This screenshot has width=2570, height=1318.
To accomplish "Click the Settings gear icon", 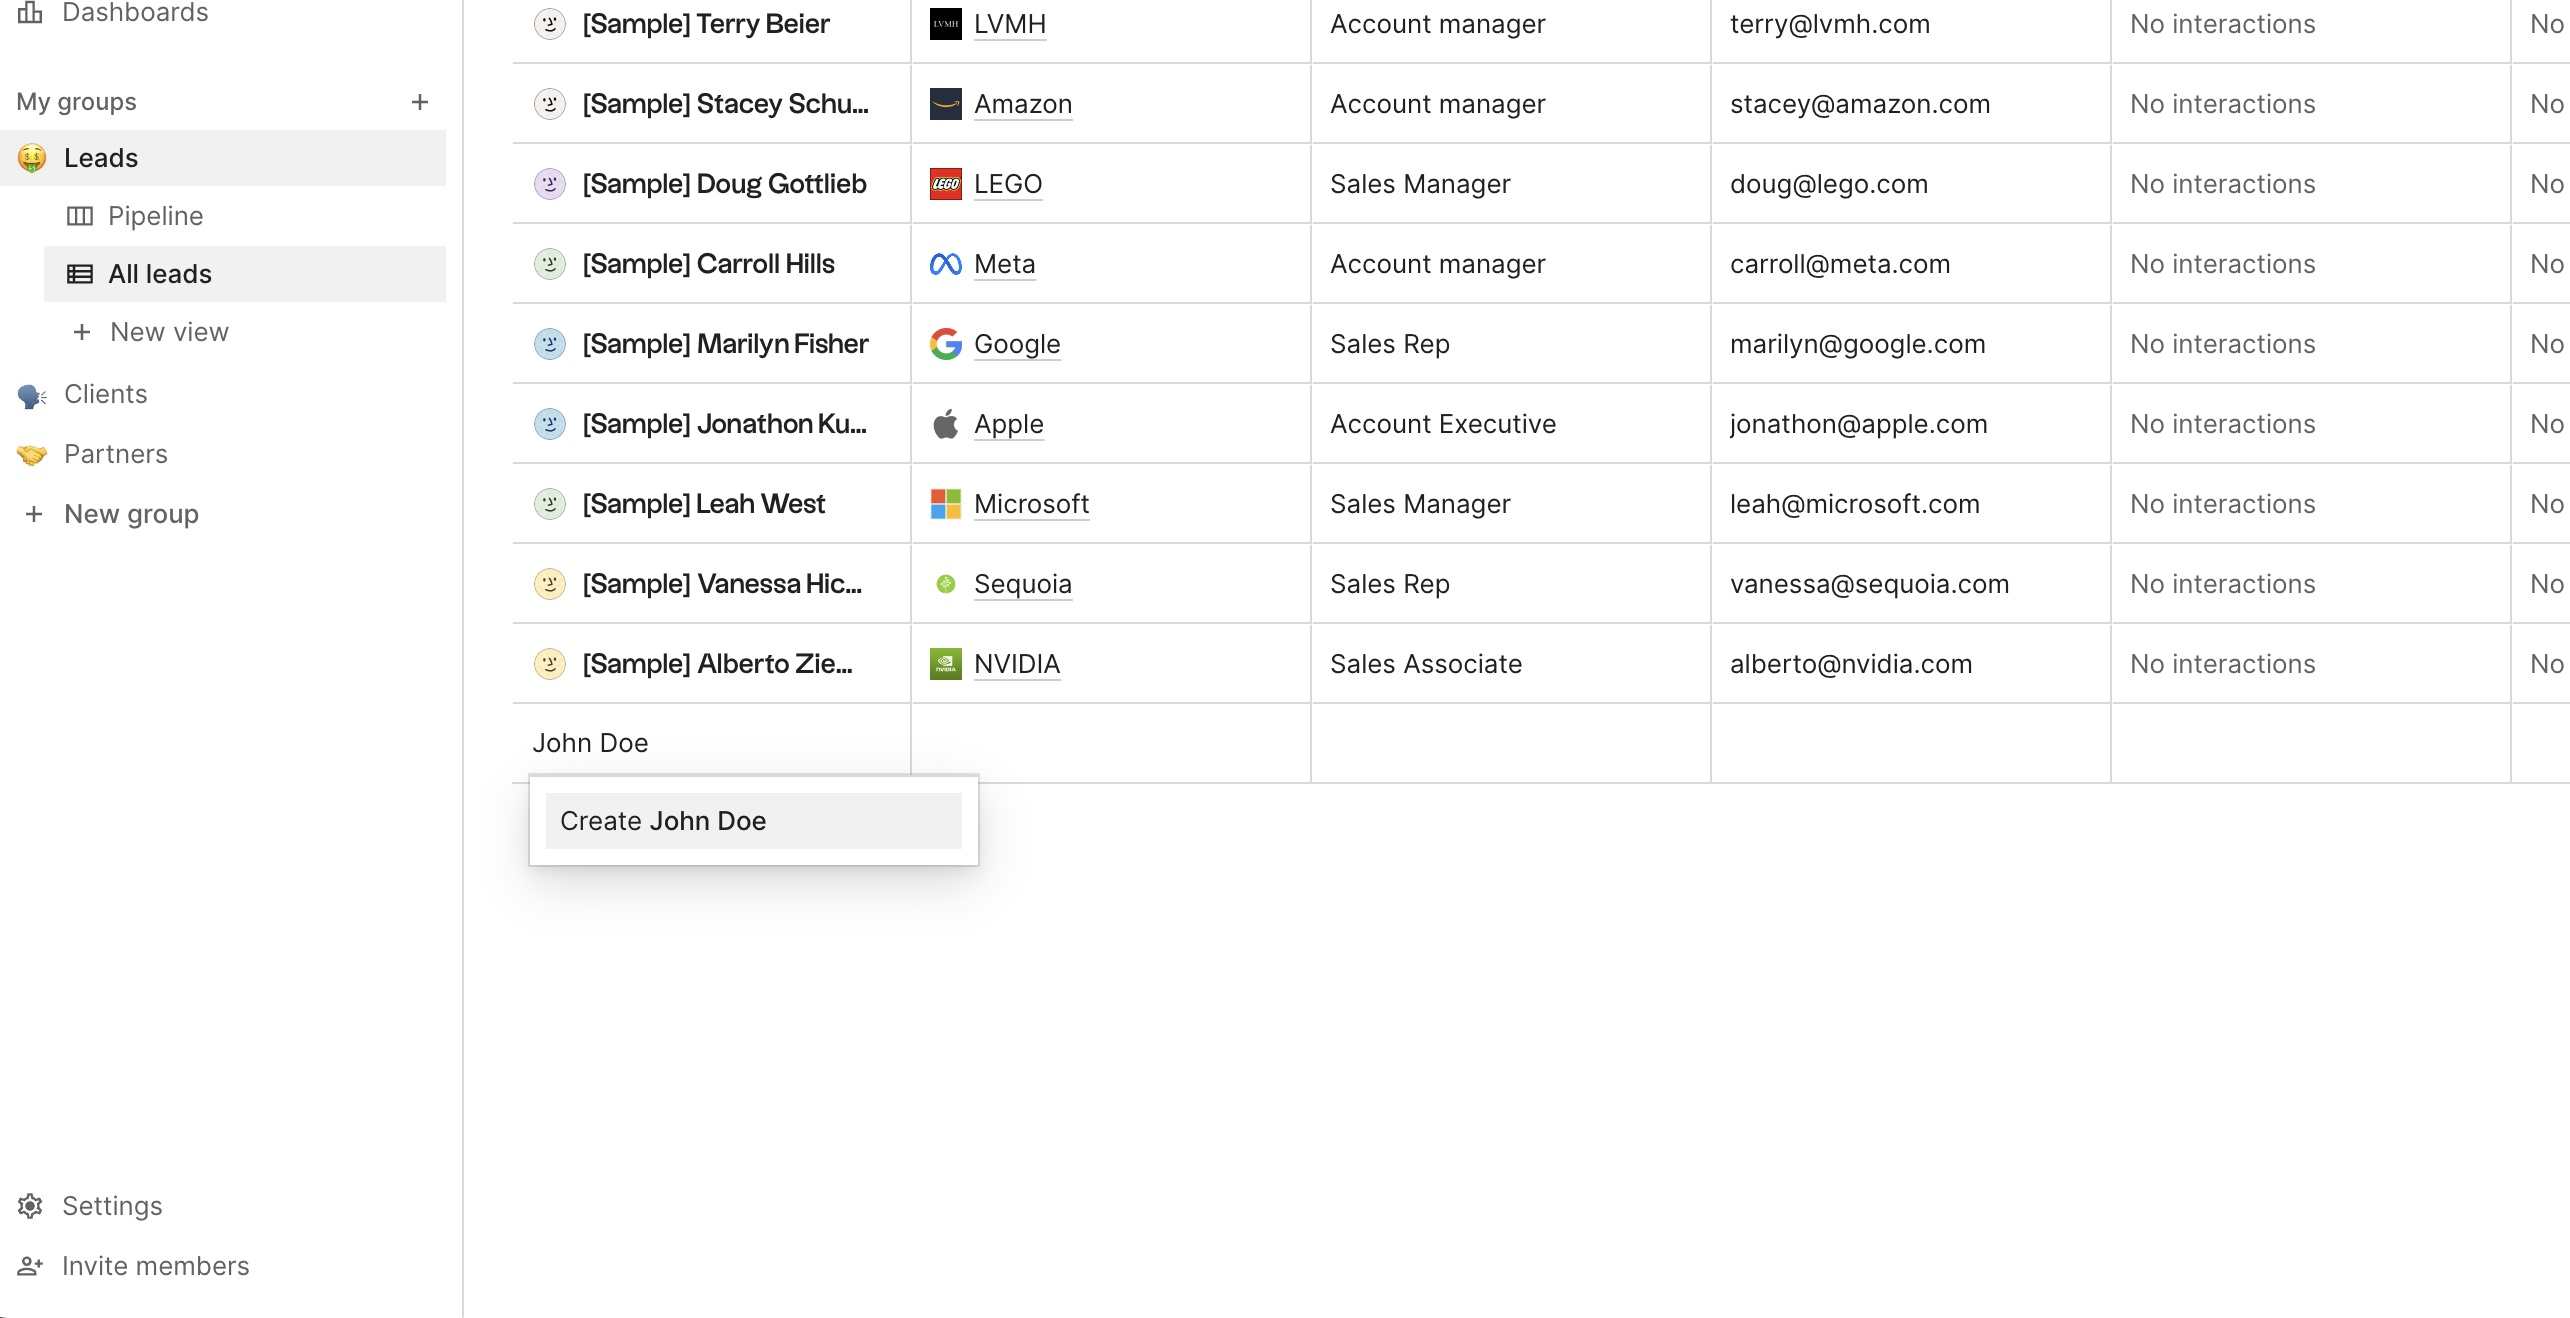I will (30, 1206).
